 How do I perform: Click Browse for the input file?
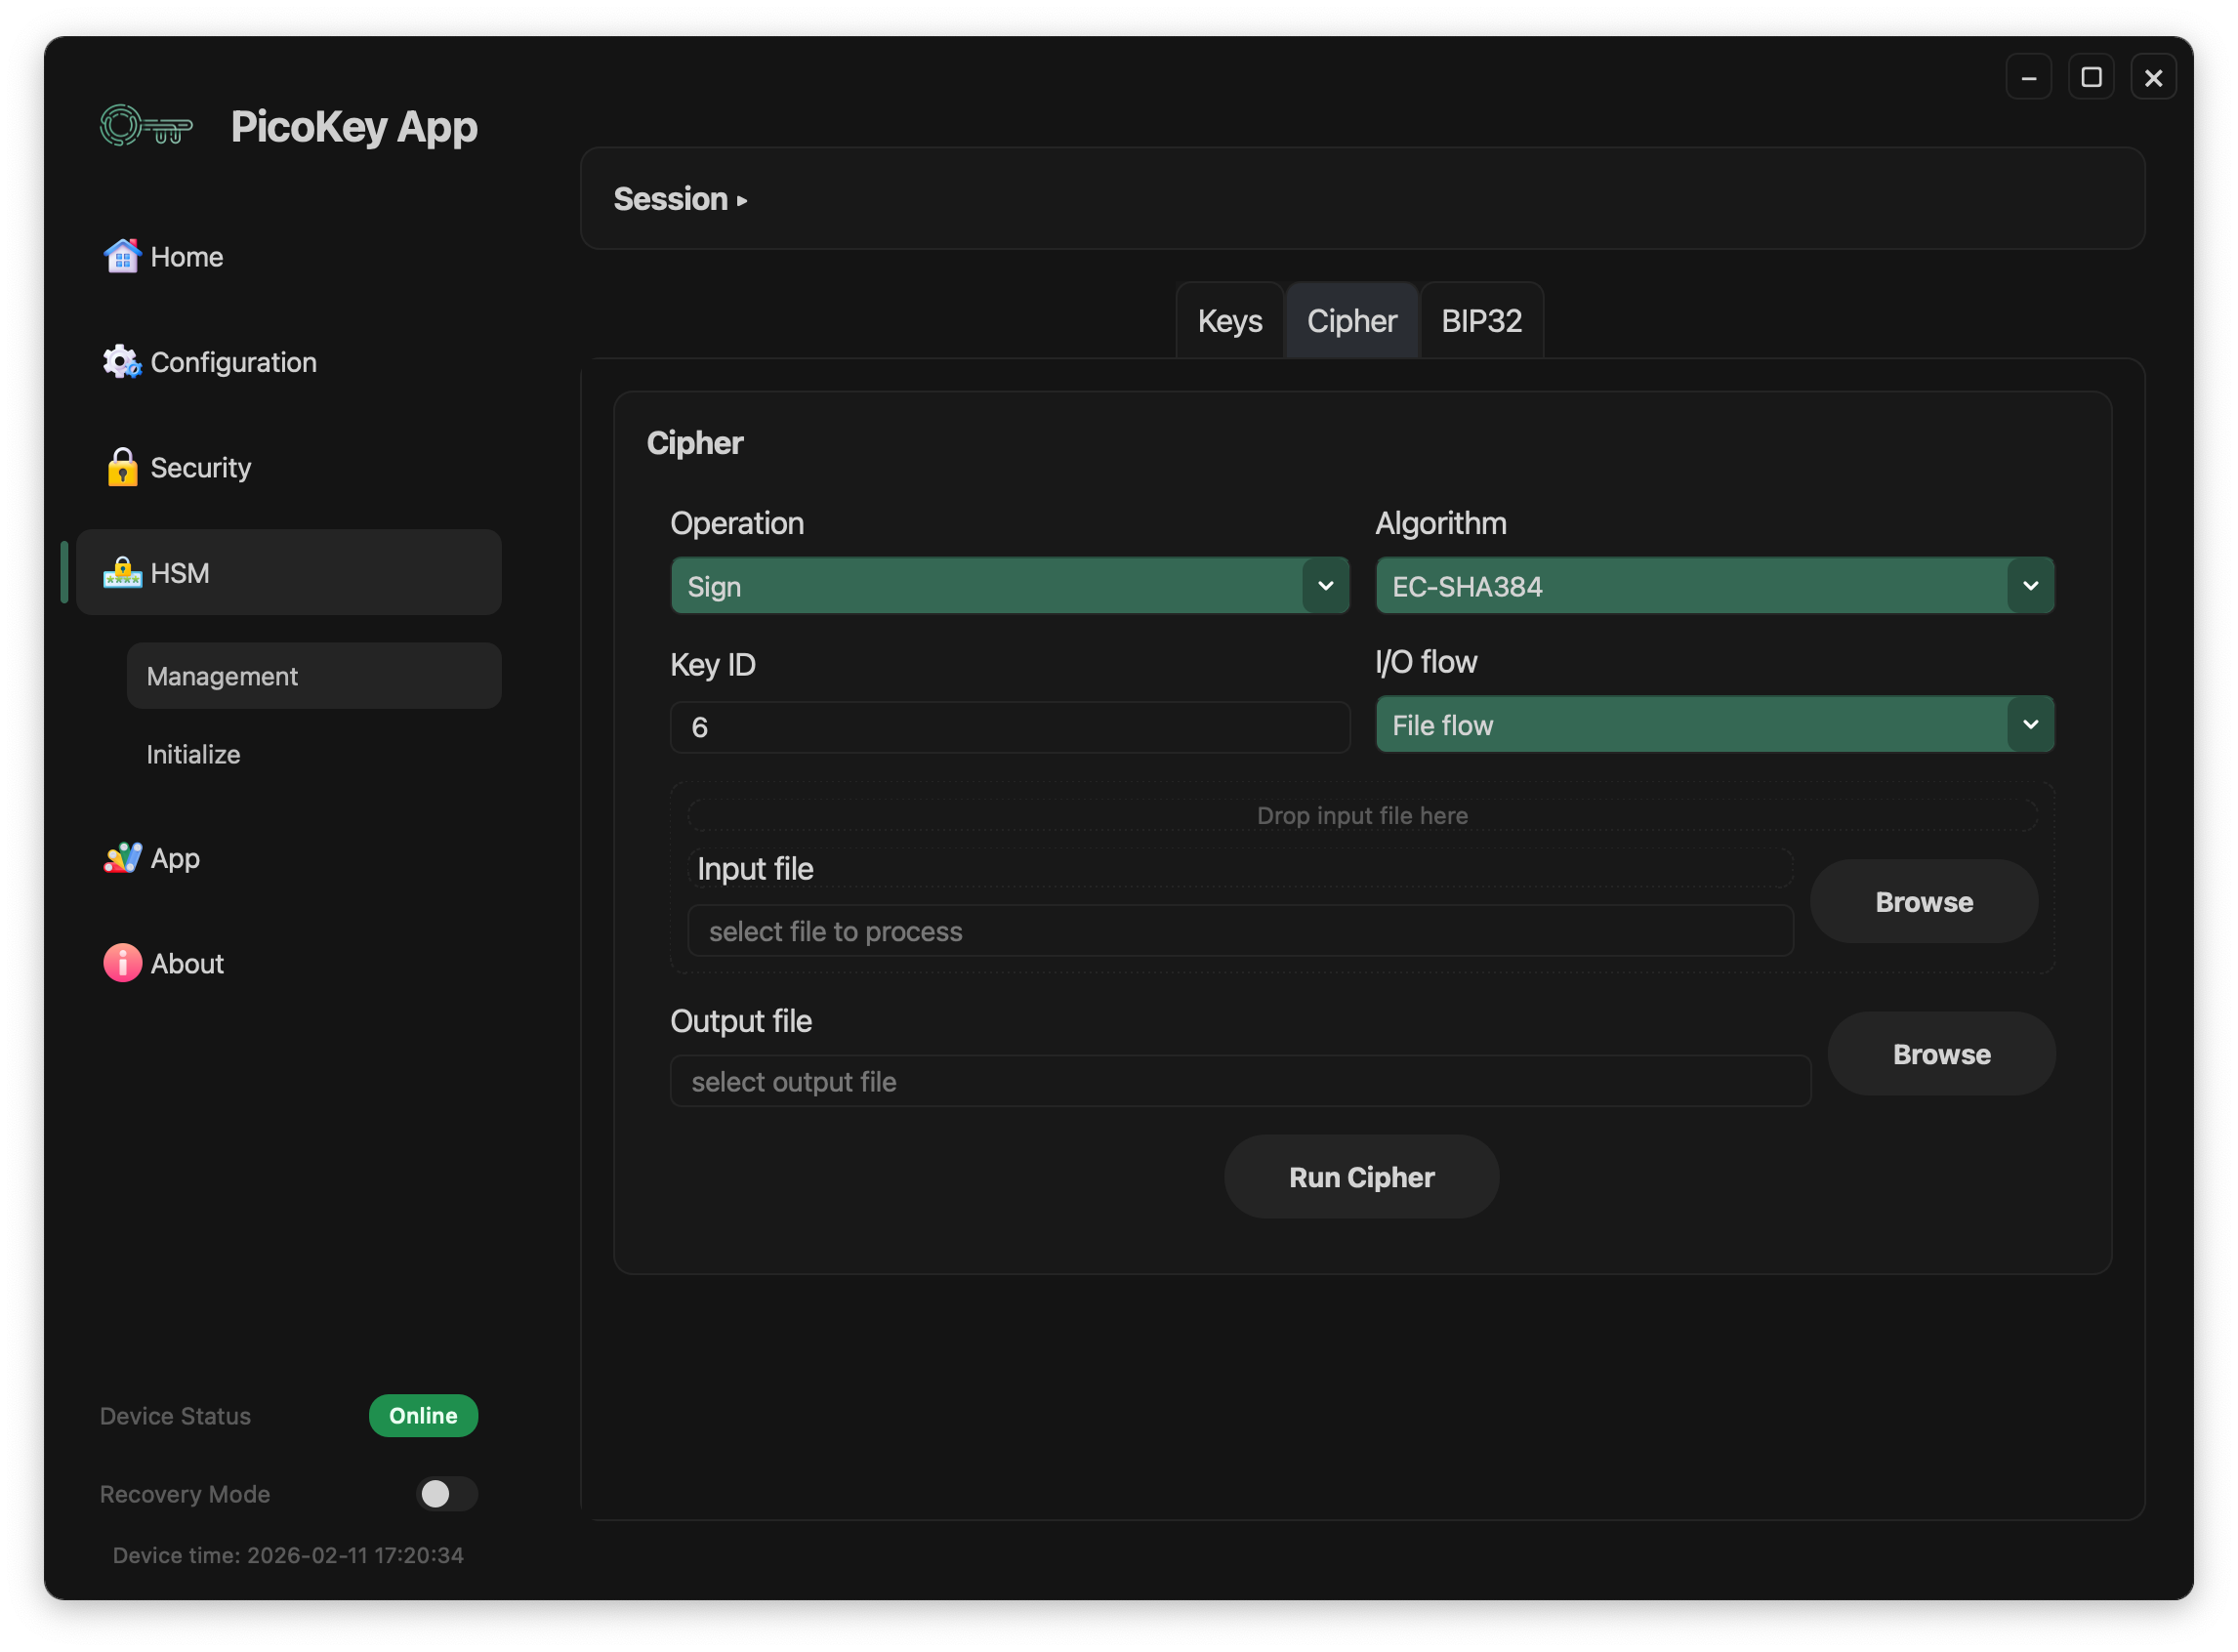[x=1923, y=902]
